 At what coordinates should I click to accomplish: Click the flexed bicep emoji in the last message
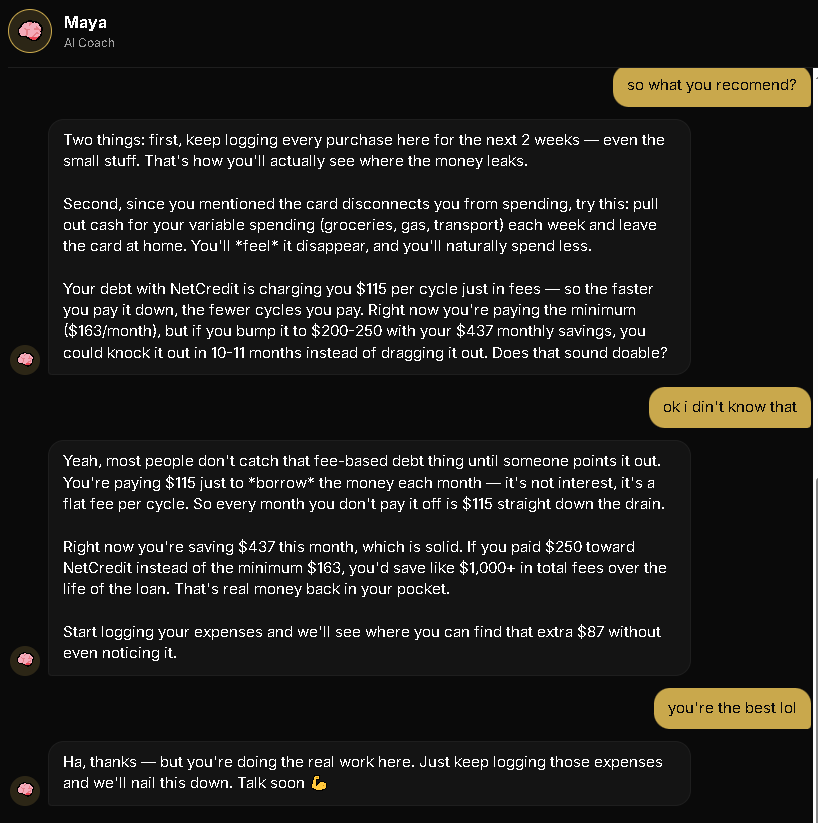click(319, 783)
